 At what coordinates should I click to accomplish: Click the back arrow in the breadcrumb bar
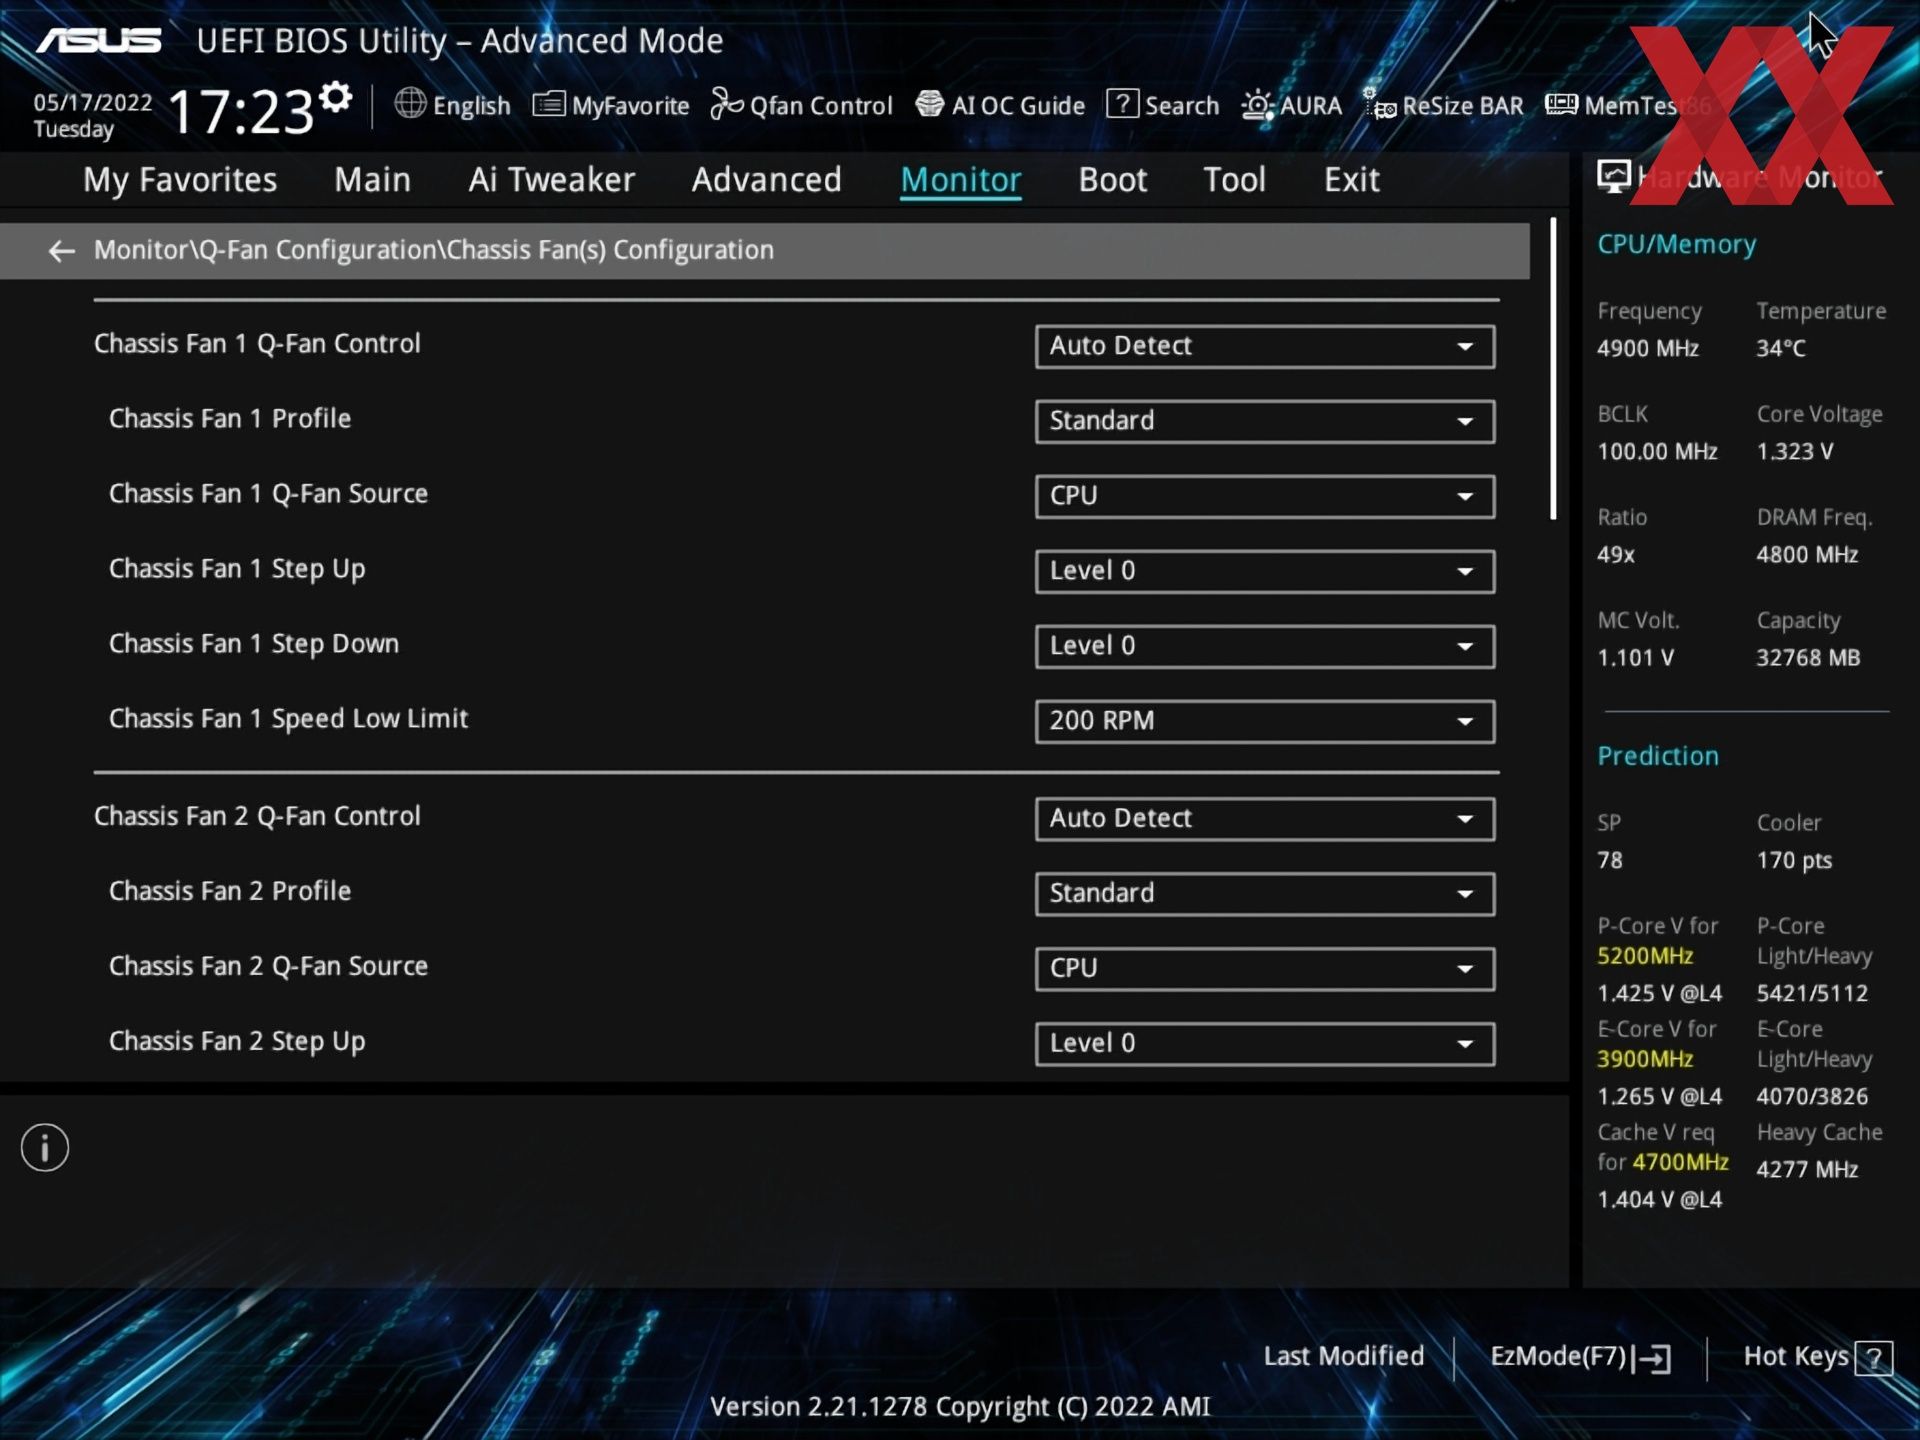pos(62,251)
